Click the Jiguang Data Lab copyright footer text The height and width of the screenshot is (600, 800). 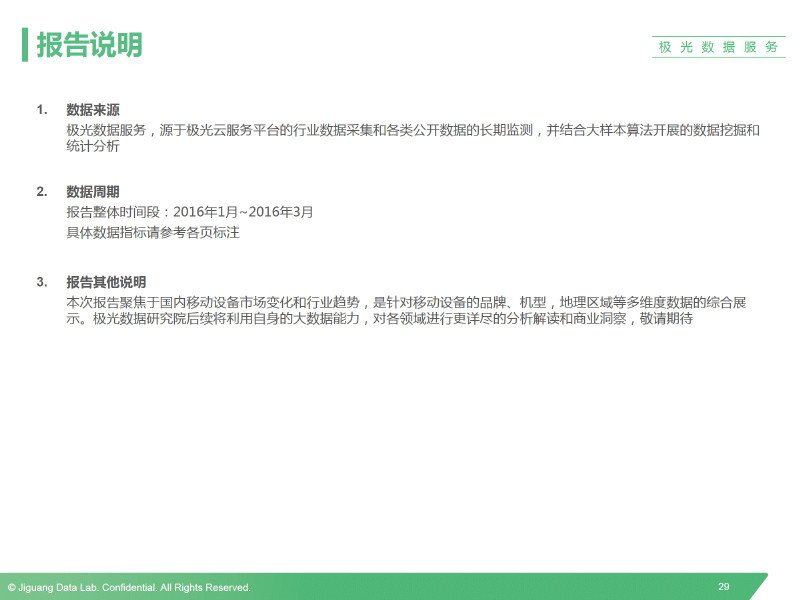tap(129, 587)
